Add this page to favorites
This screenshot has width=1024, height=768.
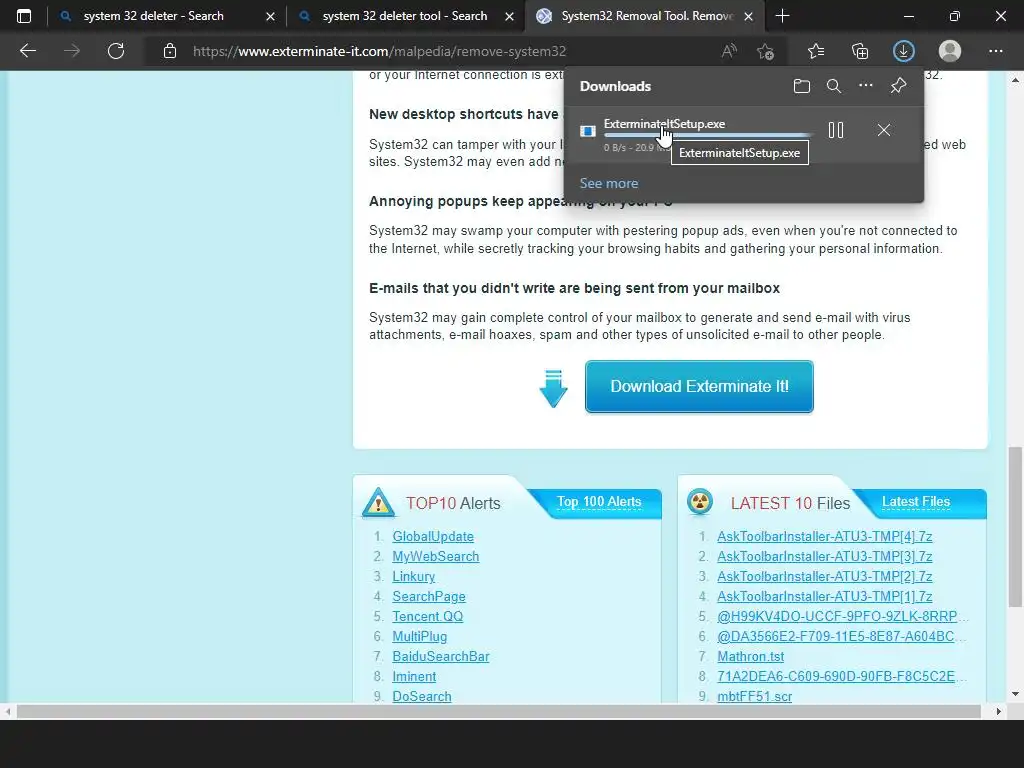pos(765,51)
